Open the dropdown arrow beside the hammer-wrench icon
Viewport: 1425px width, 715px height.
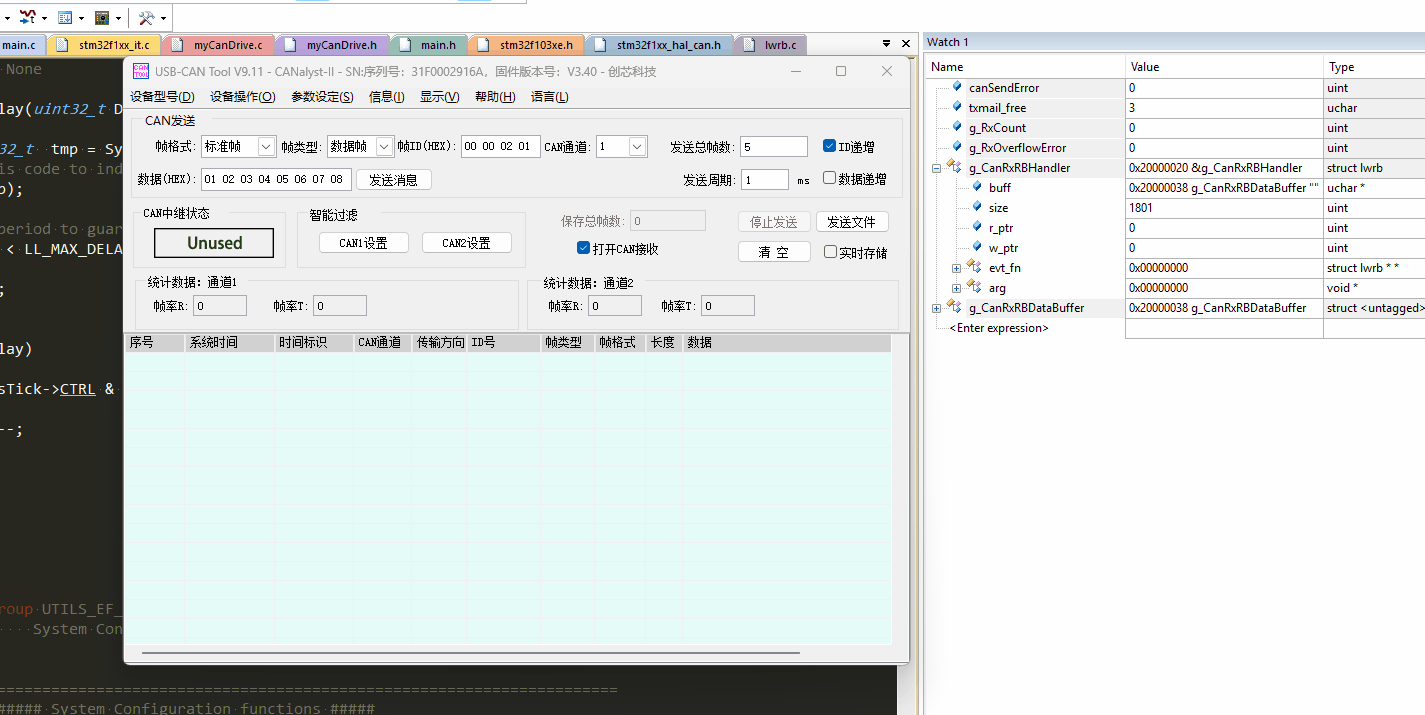pos(163,18)
